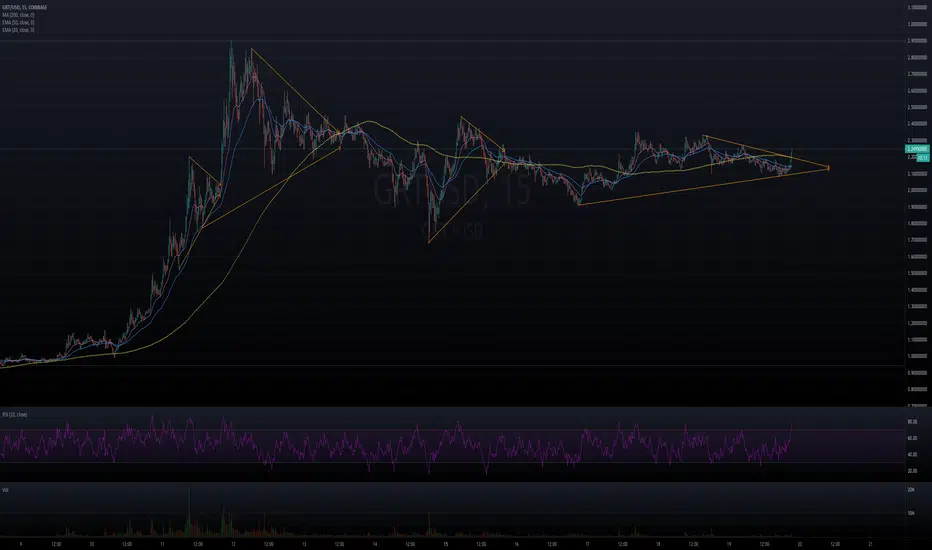Click the 80.00 level on the RSI scale

912,422
